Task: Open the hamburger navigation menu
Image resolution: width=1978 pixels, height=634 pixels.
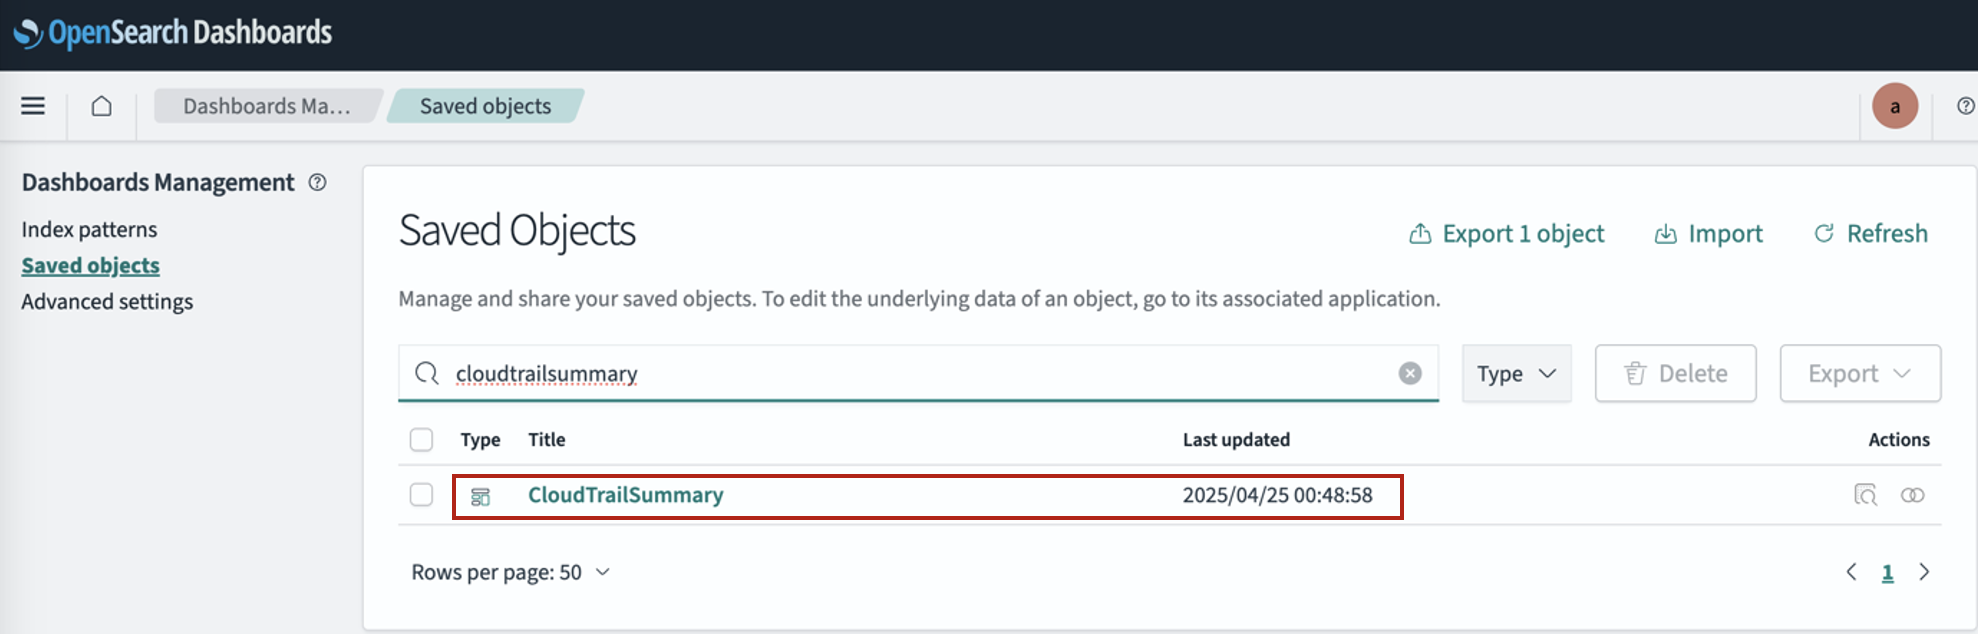Action: [33, 106]
